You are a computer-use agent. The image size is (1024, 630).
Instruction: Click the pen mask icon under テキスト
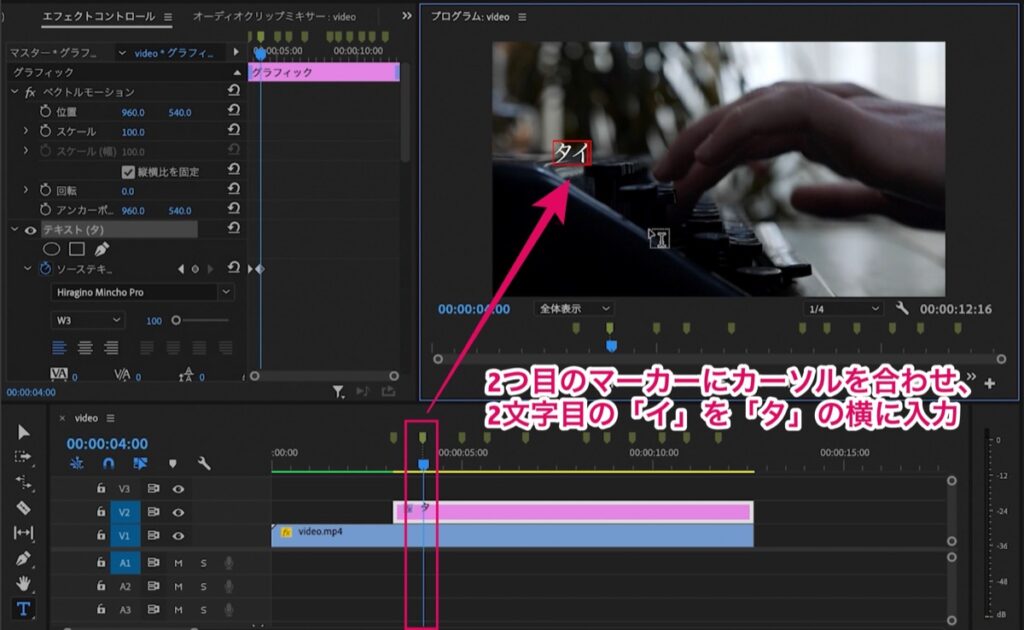coord(102,249)
